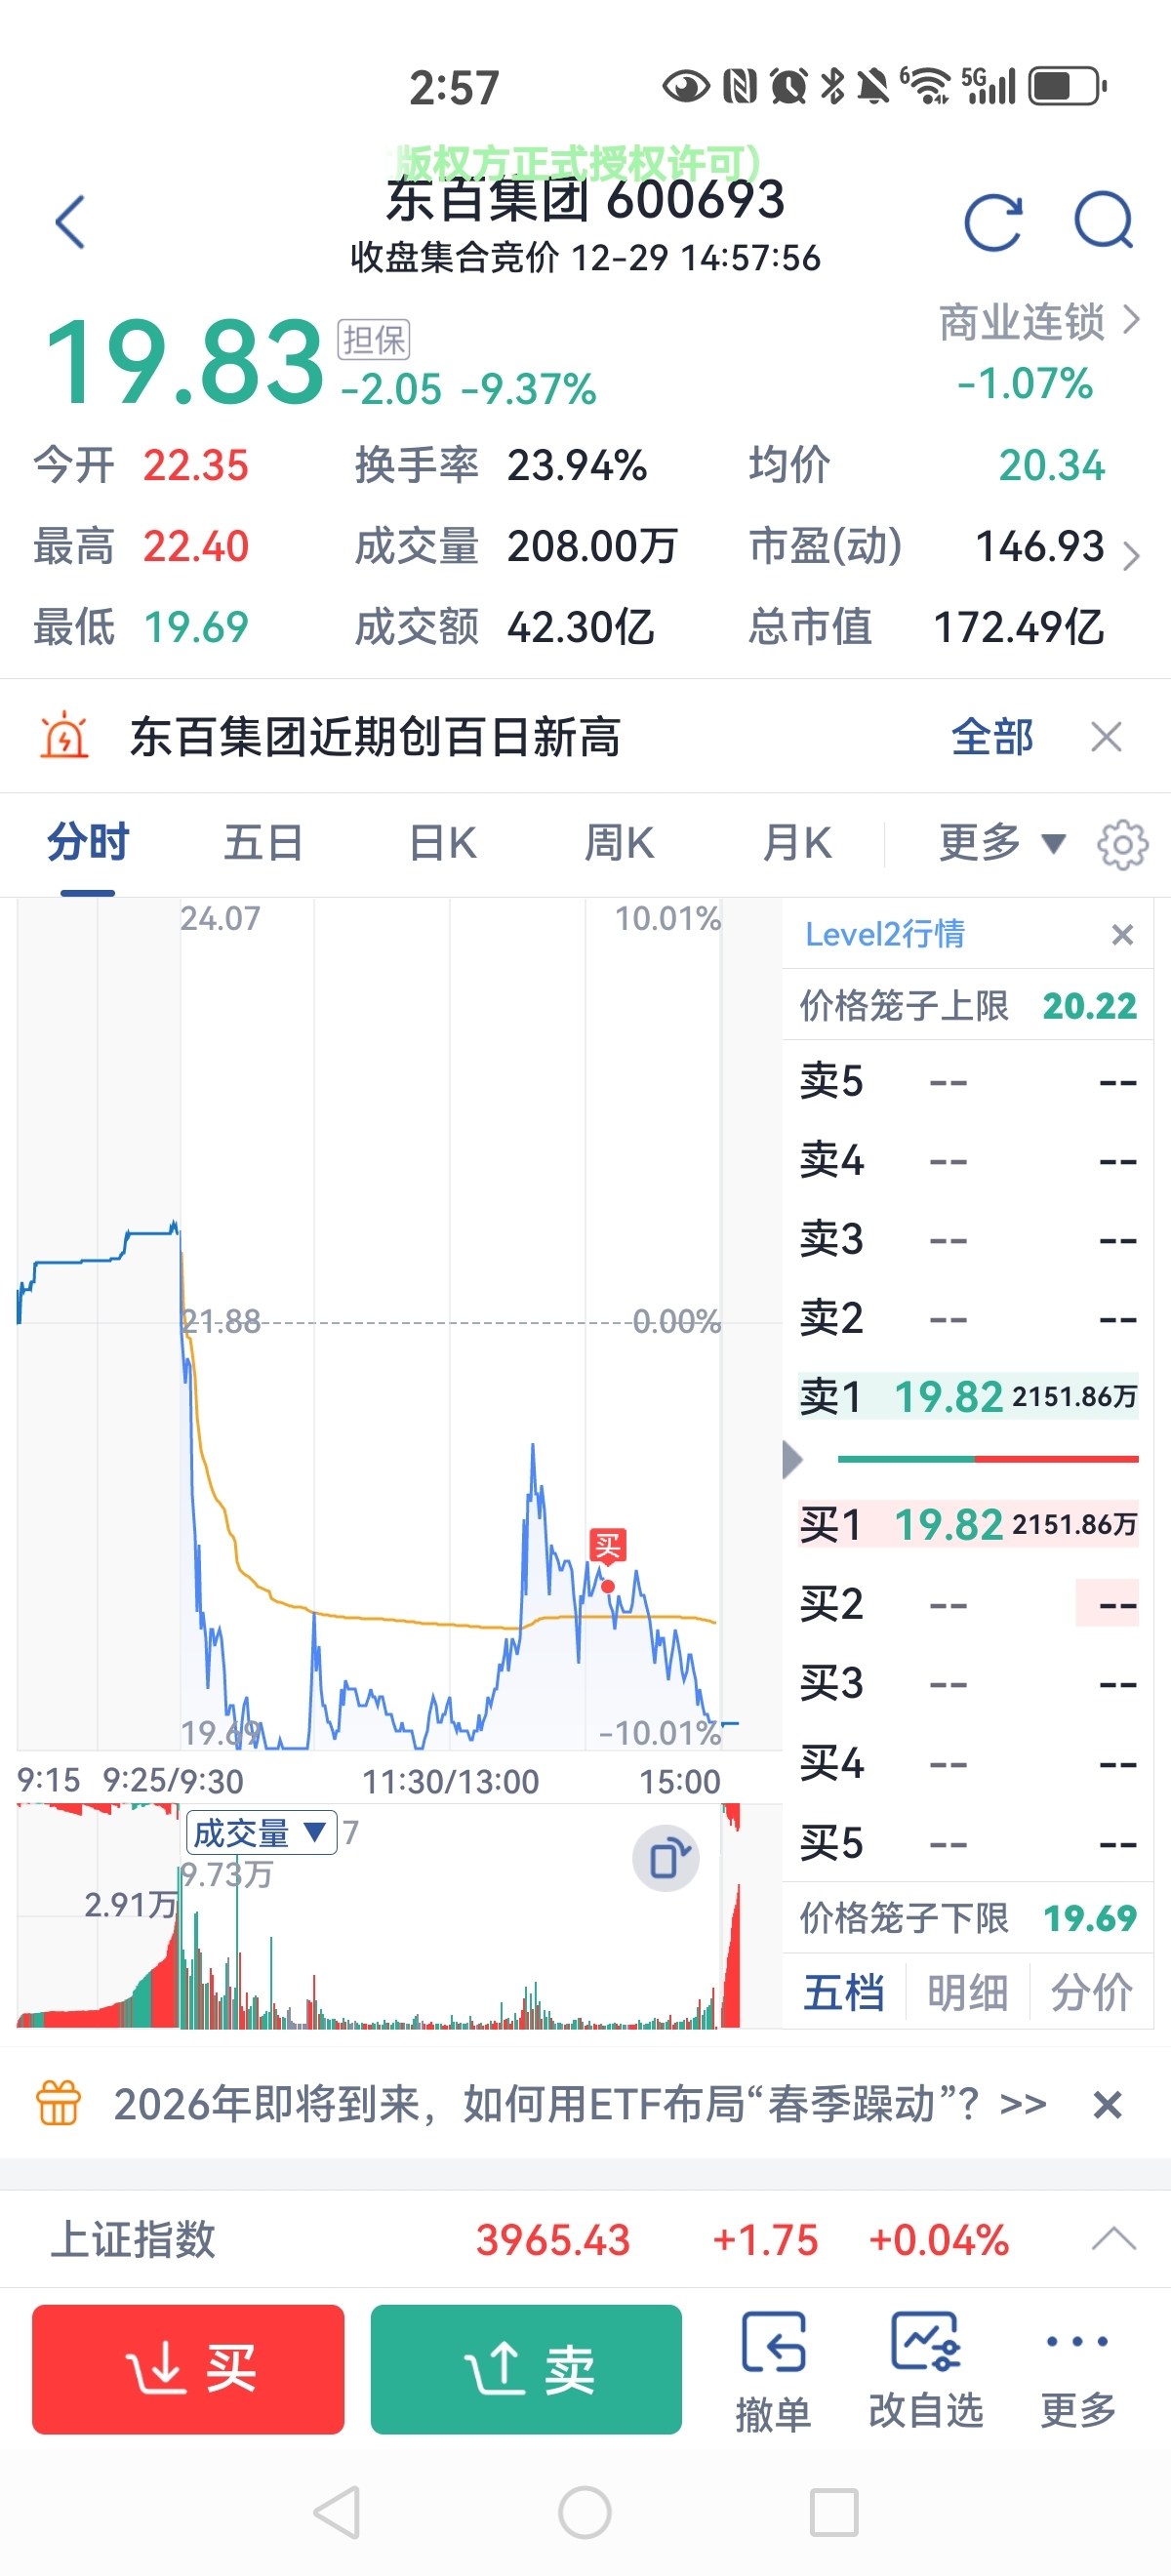1171x2576 pixels.
Task: Expand 市盈(动) details chevron
Action: [x=1131, y=556]
